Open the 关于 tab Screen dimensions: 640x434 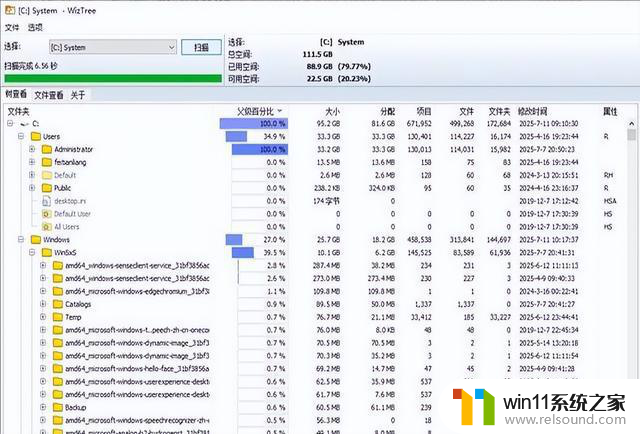78,95
